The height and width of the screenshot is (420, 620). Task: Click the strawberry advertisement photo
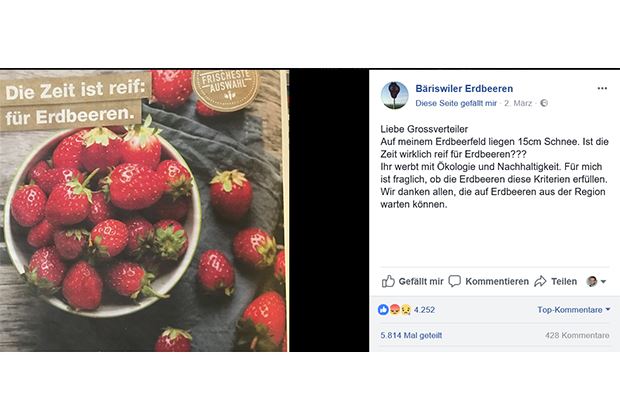tap(144, 210)
